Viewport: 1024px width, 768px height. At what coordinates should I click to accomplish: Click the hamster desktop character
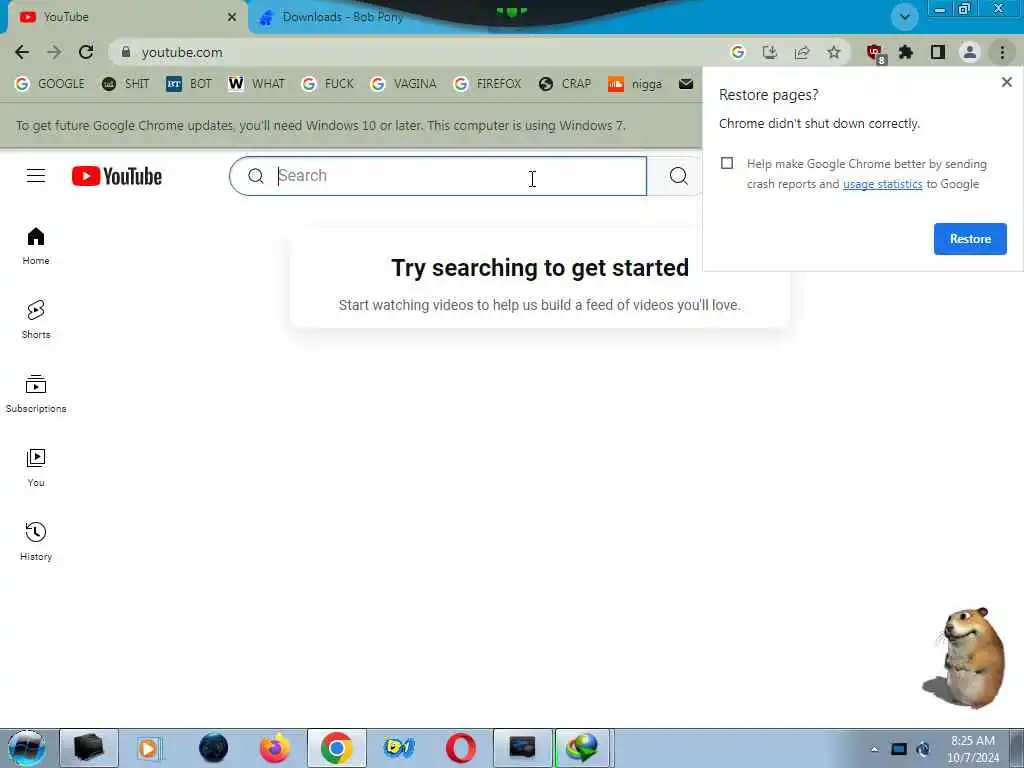965,658
